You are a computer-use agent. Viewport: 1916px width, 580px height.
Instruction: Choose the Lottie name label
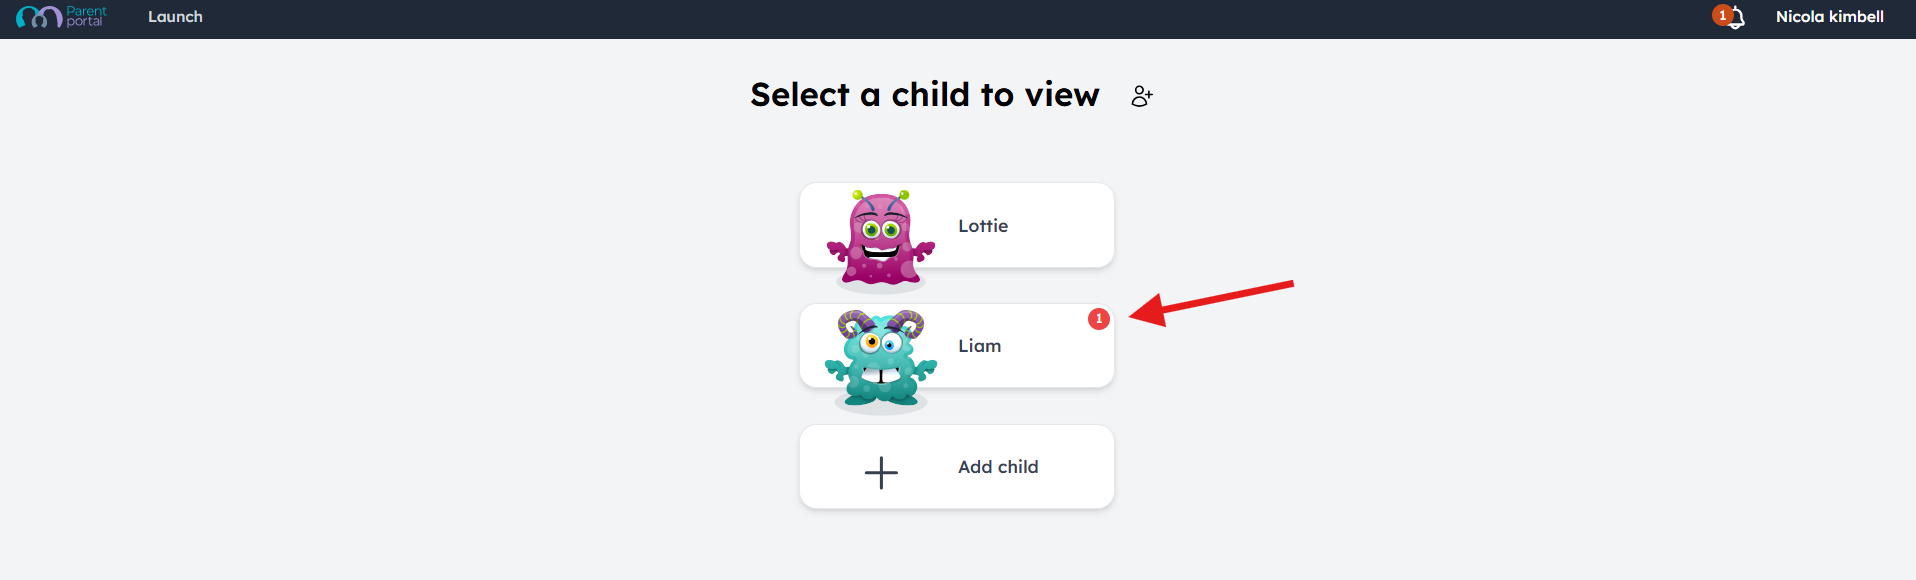(983, 226)
